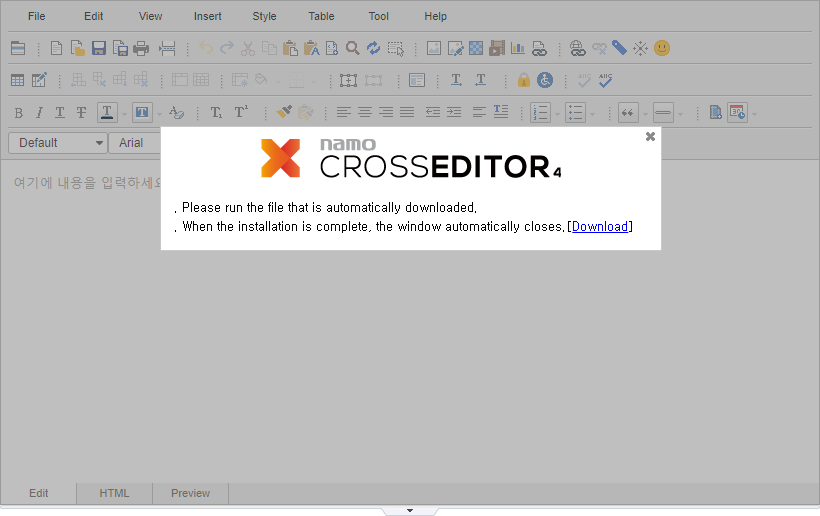Apply the font color

coord(107,112)
